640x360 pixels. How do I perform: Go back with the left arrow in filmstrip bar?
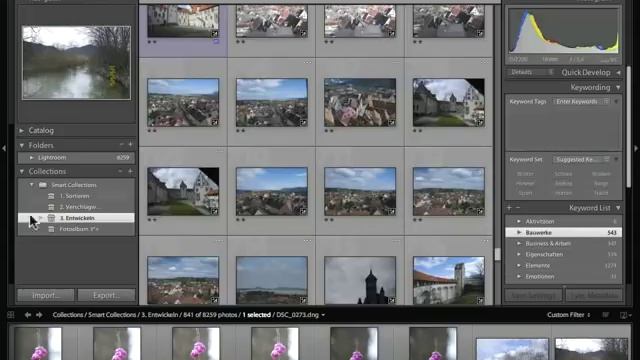[x=28, y=315]
